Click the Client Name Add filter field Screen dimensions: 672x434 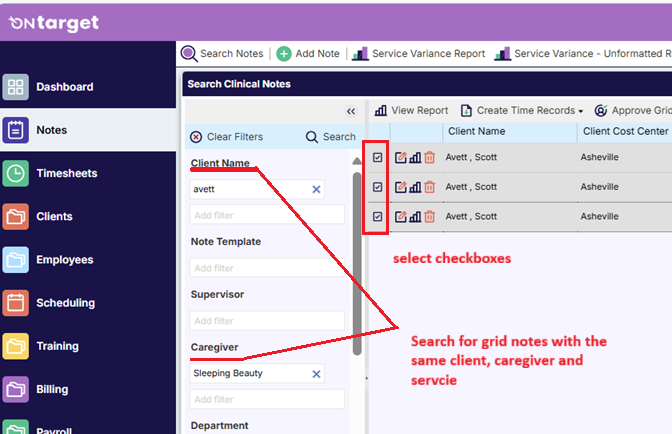click(x=267, y=215)
